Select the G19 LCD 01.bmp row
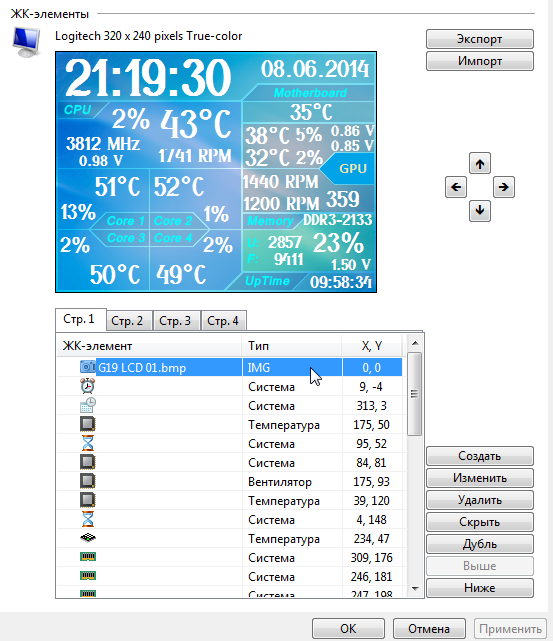The width and height of the screenshot is (553, 641). [x=229, y=367]
